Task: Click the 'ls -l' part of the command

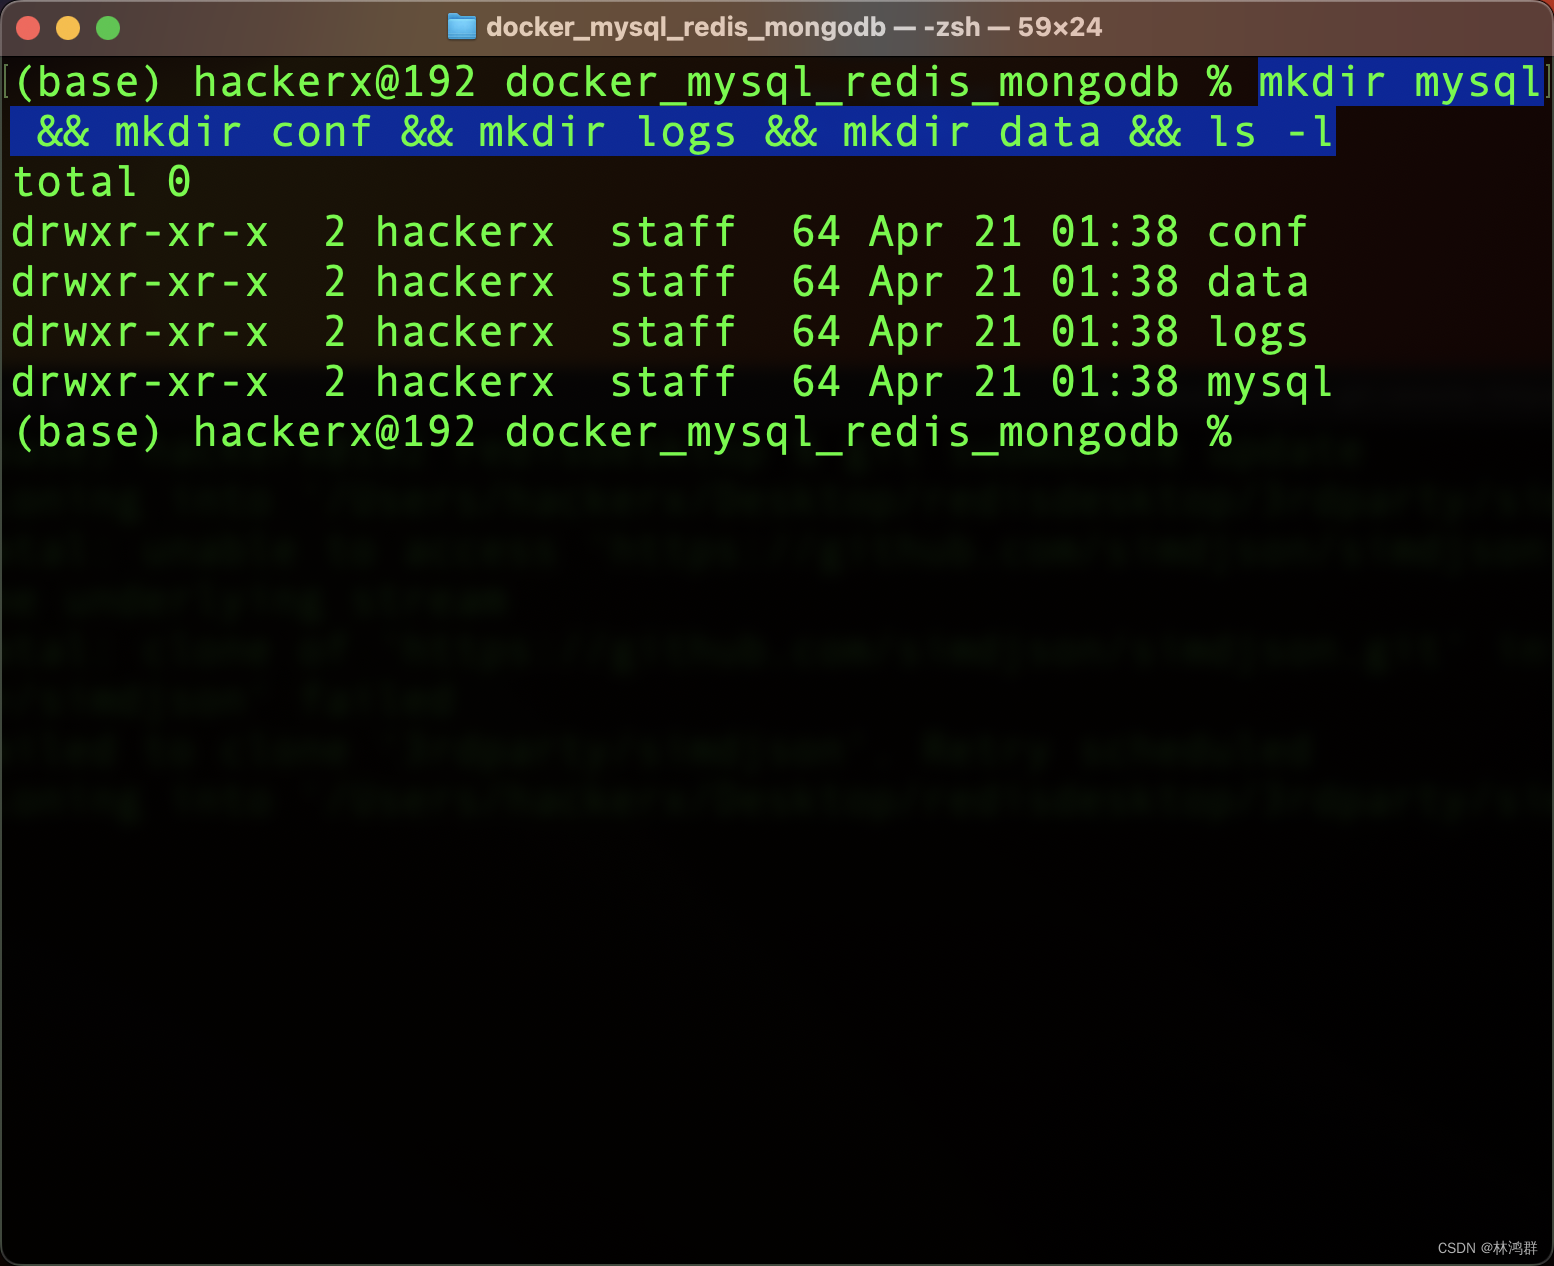Action: (1270, 132)
